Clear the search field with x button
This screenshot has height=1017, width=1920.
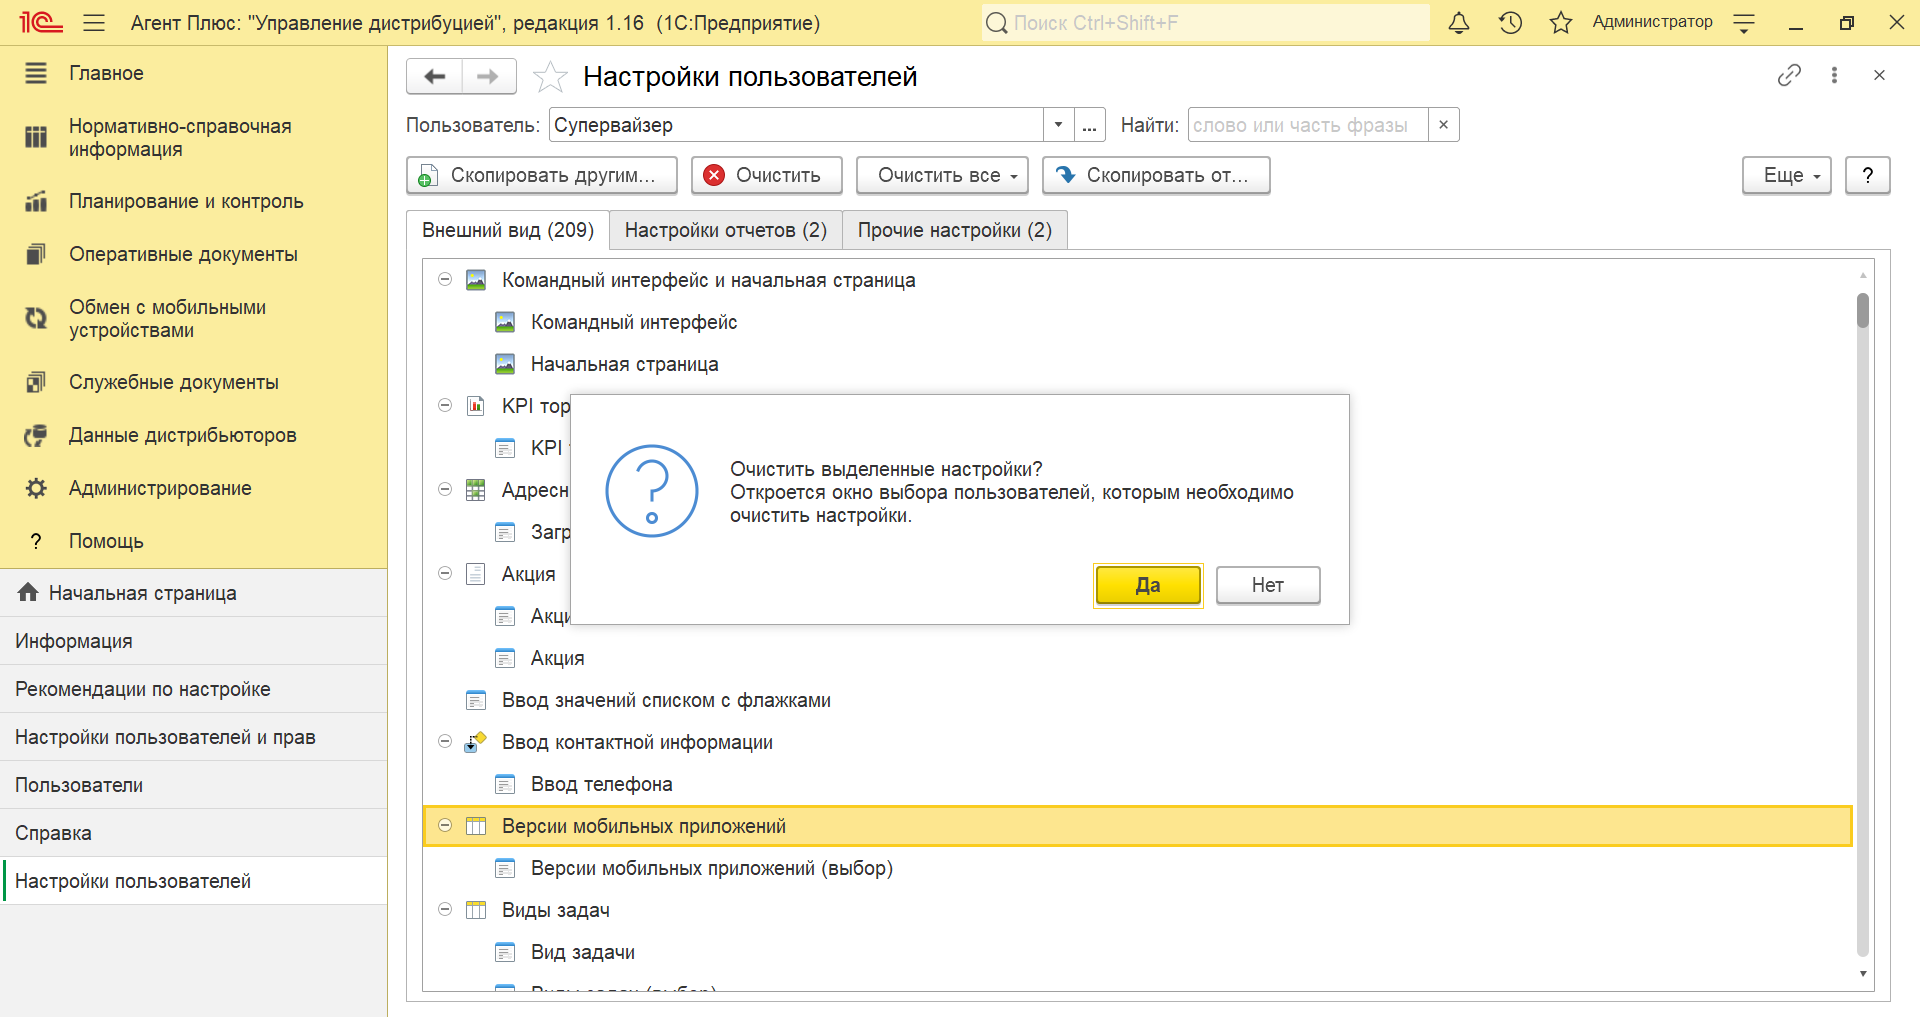[x=1443, y=125]
